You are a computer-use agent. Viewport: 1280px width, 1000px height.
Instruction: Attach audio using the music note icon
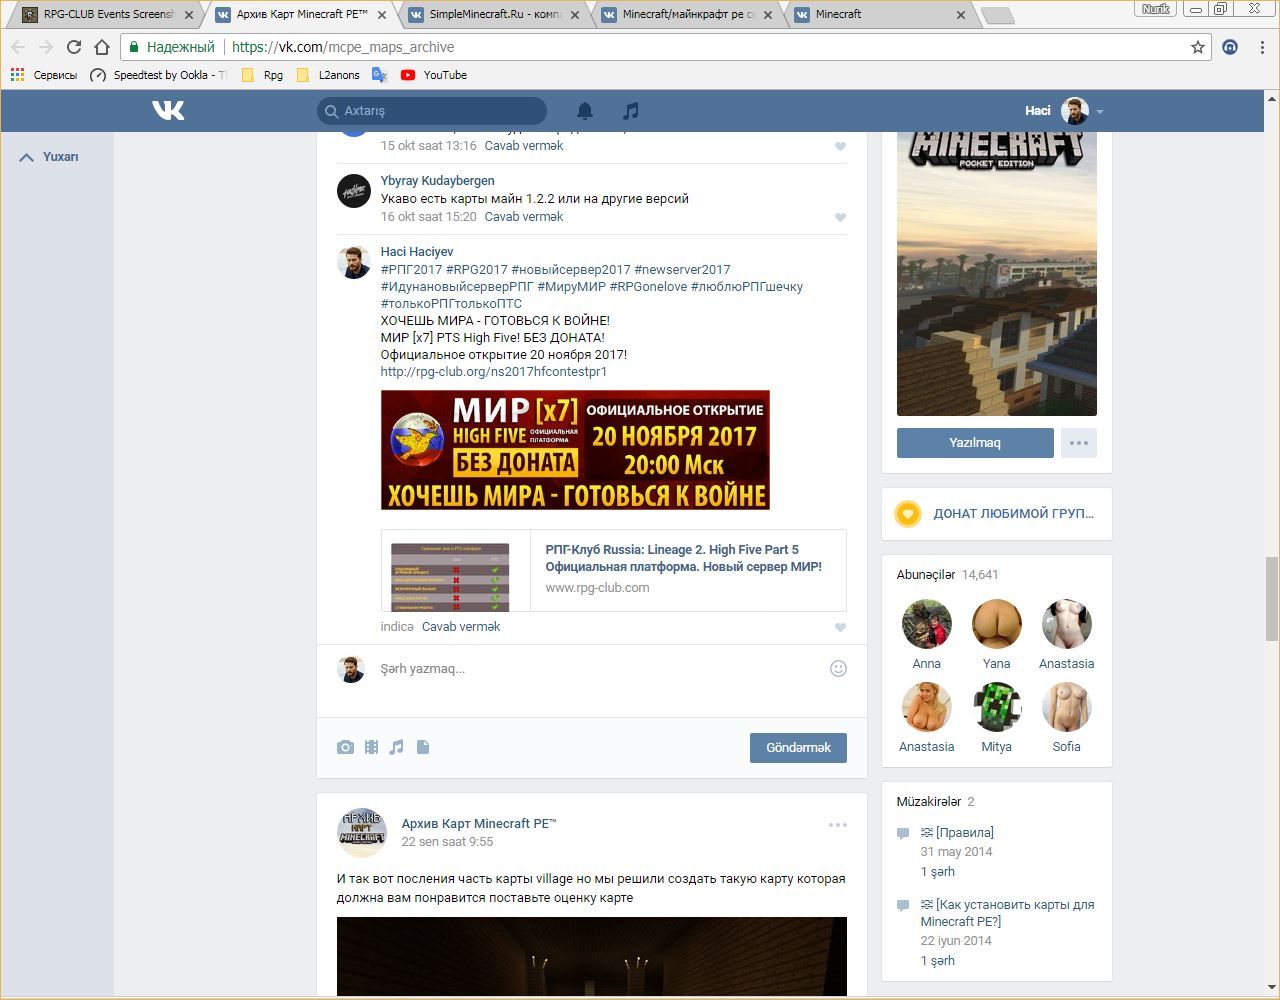pyautogui.click(x=397, y=747)
